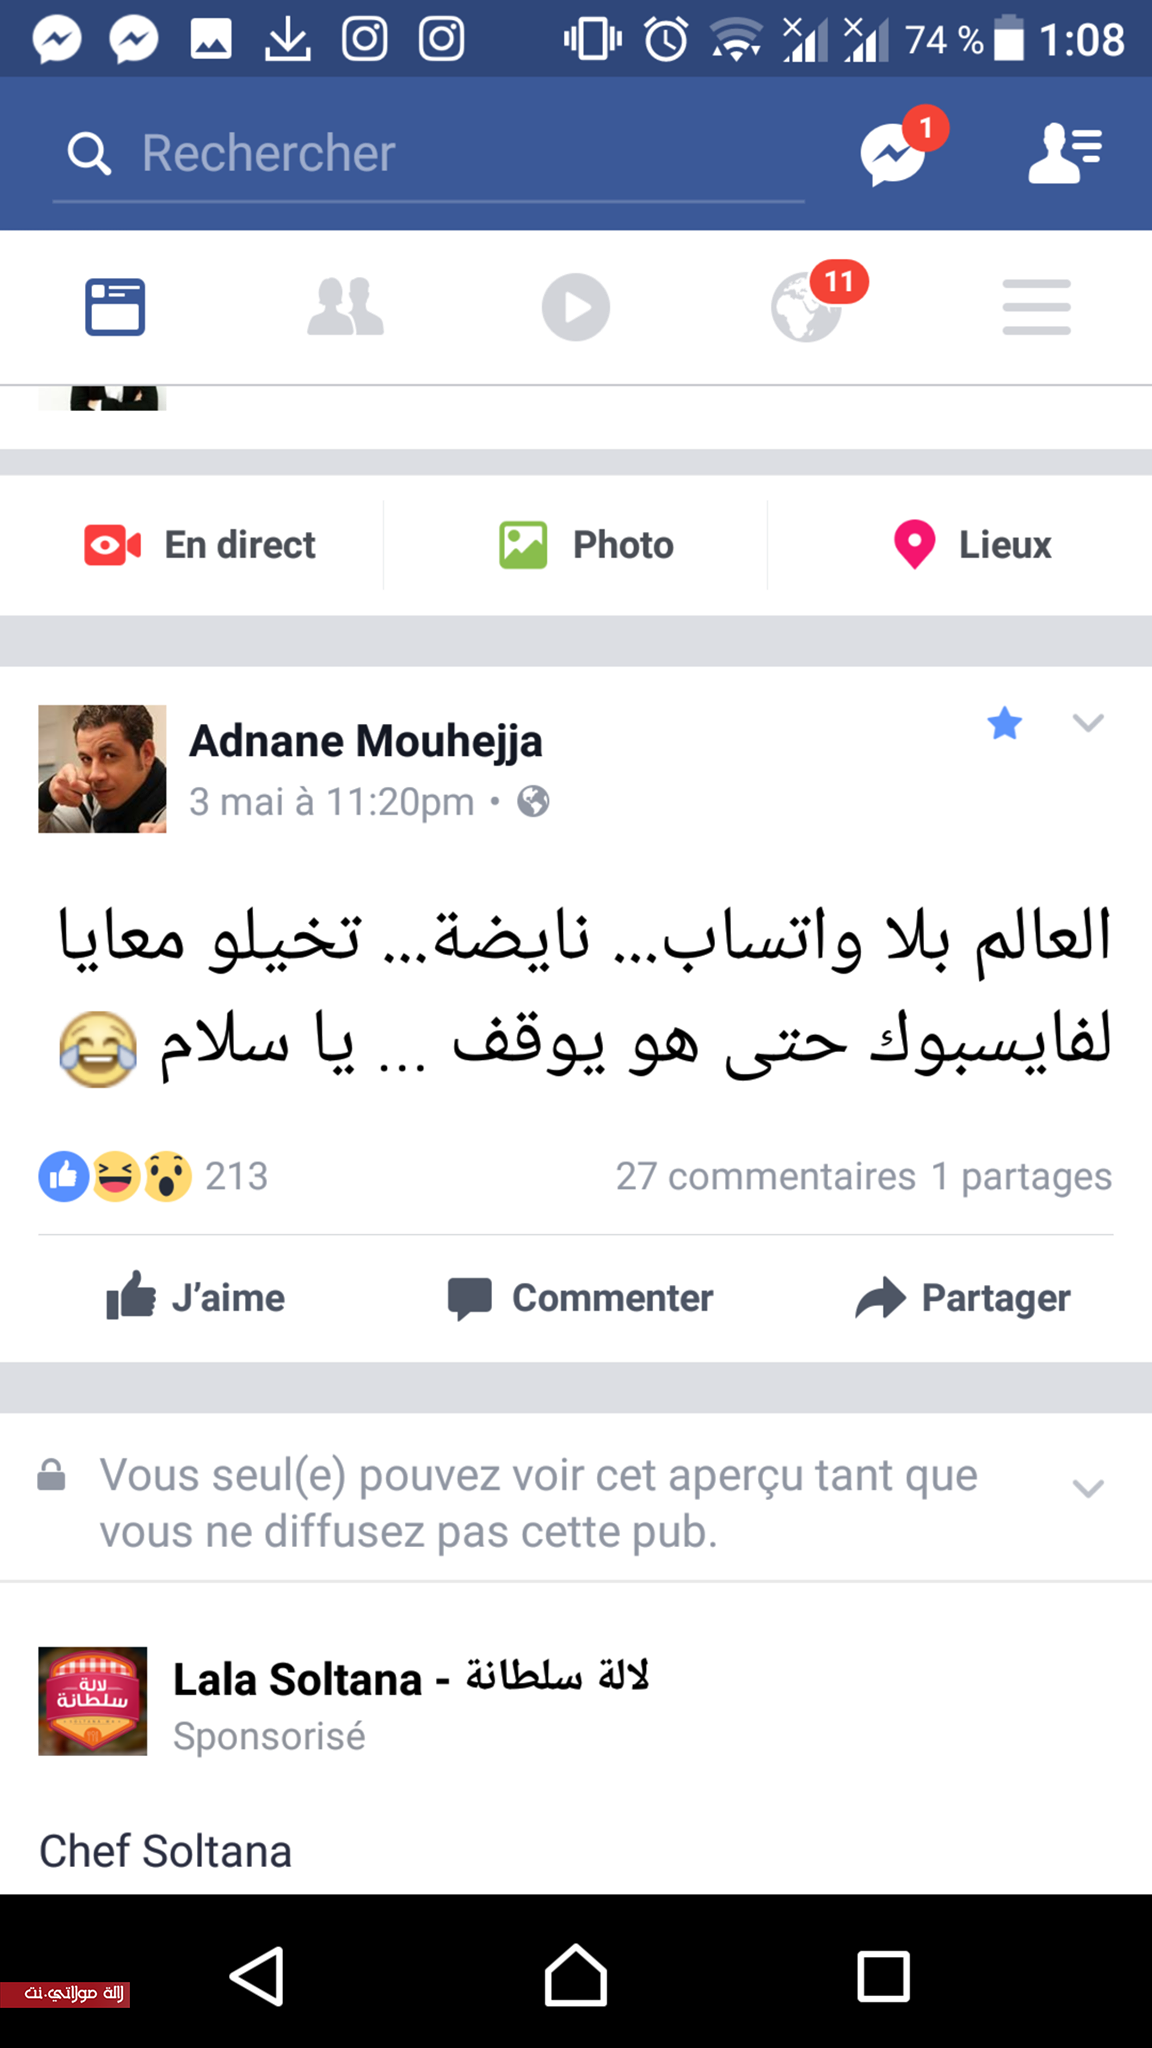
Task: Open Lala Soltana page logo thumbnail
Action: coord(93,1701)
